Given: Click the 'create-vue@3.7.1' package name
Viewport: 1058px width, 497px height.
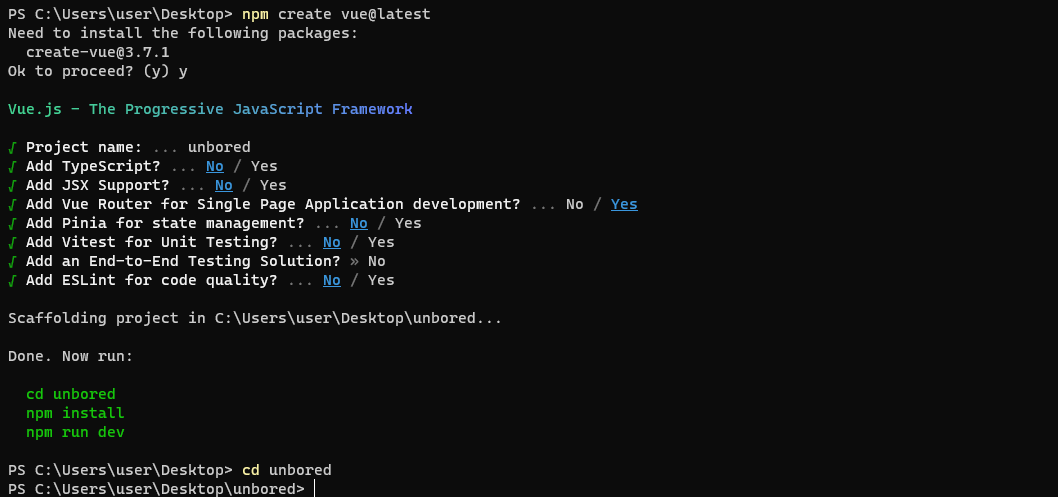Looking at the screenshot, I should [x=98, y=52].
